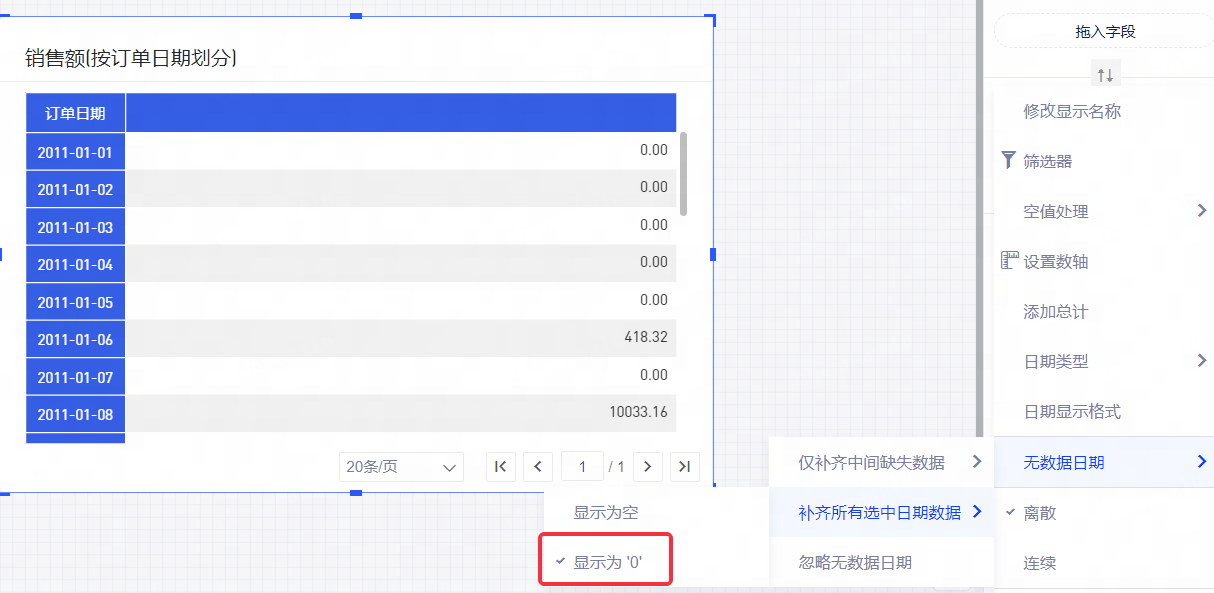Viewport: 1214px width, 593px height.
Task: Click 添加总计 menu entry
Action: tap(1055, 311)
